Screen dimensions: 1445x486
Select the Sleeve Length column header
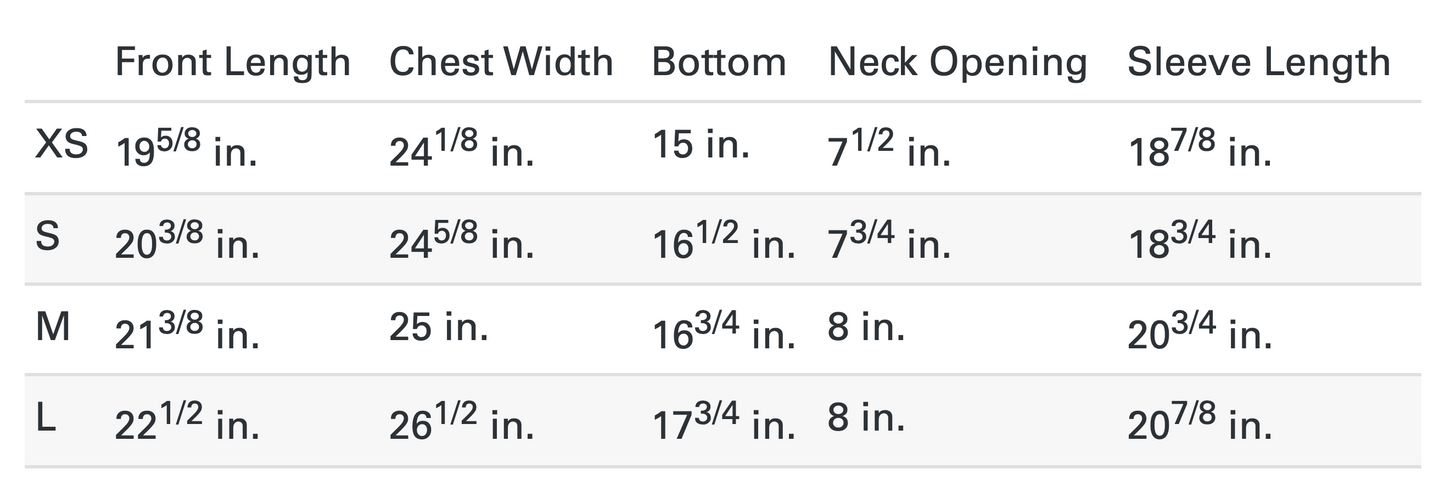pyautogui.click(x=1259, y=62)
